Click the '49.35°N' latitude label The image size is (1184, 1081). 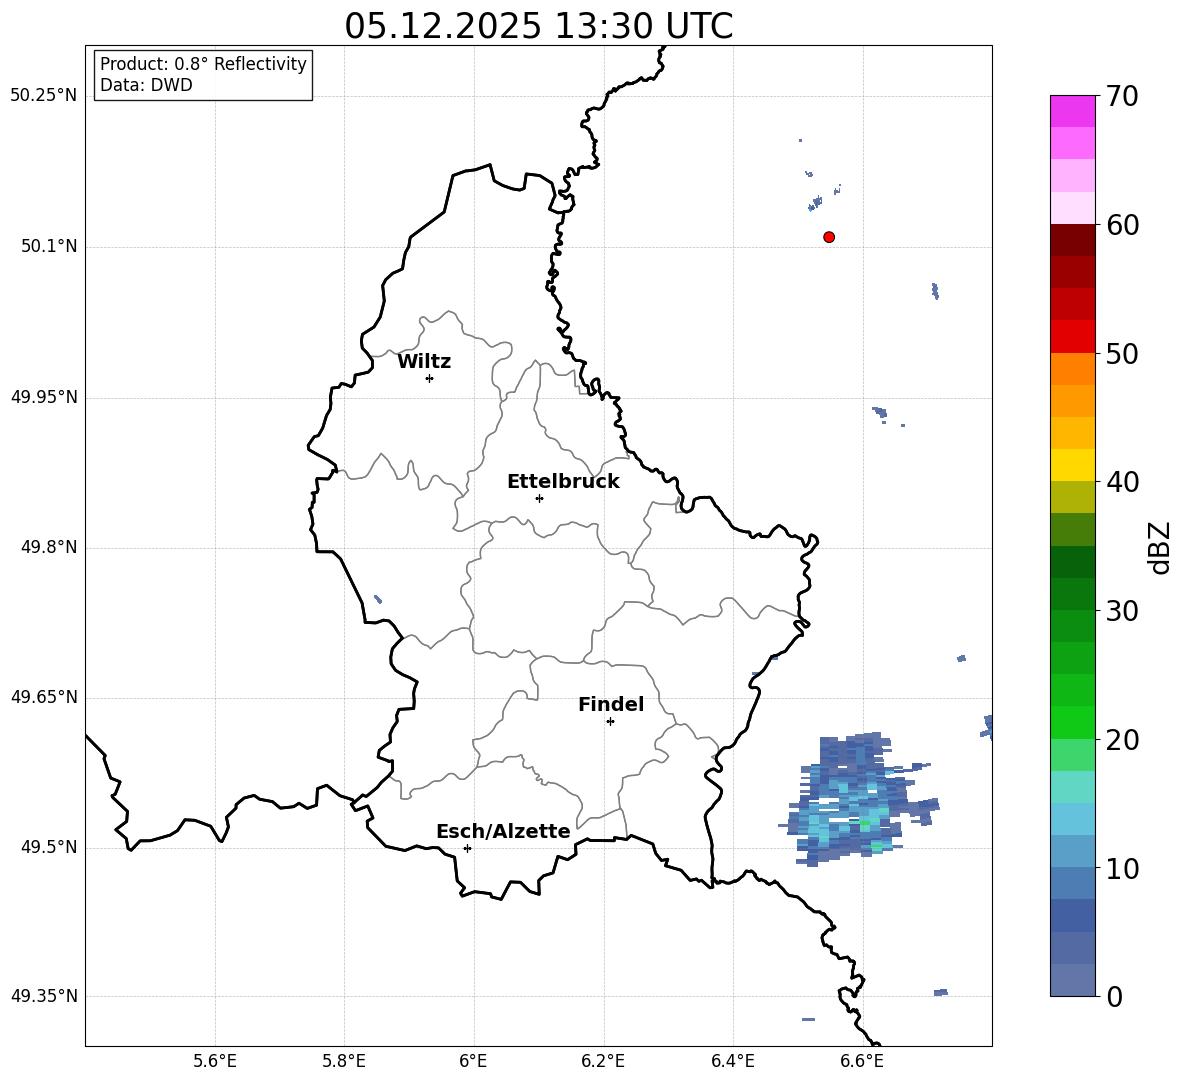tap(44, 996)
